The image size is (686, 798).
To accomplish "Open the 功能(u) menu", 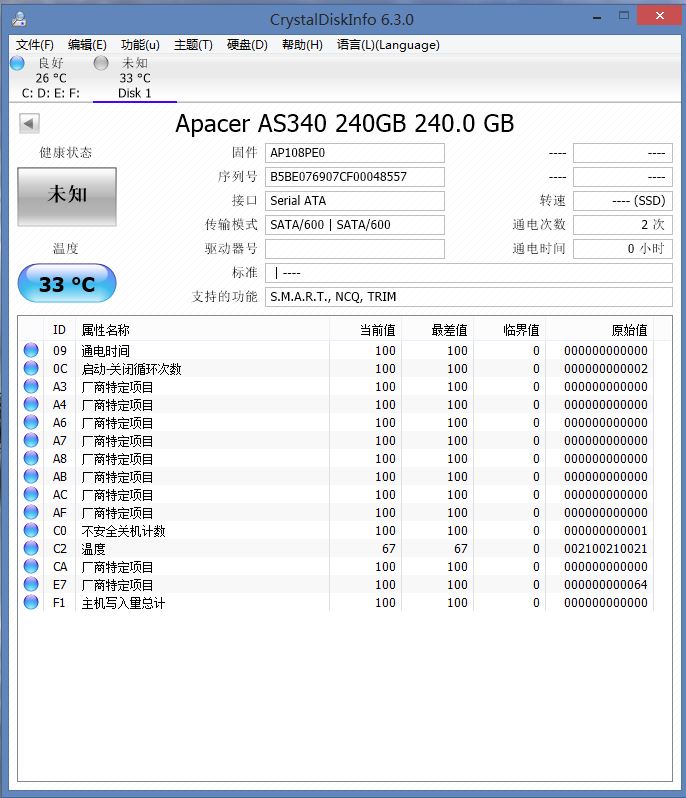I will 140,45.
